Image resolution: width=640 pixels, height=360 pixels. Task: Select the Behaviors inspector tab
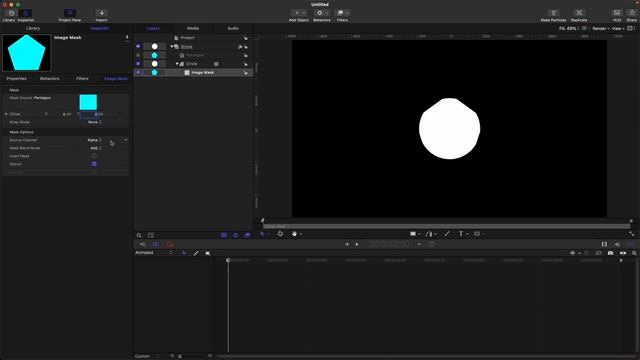[49, 78]
